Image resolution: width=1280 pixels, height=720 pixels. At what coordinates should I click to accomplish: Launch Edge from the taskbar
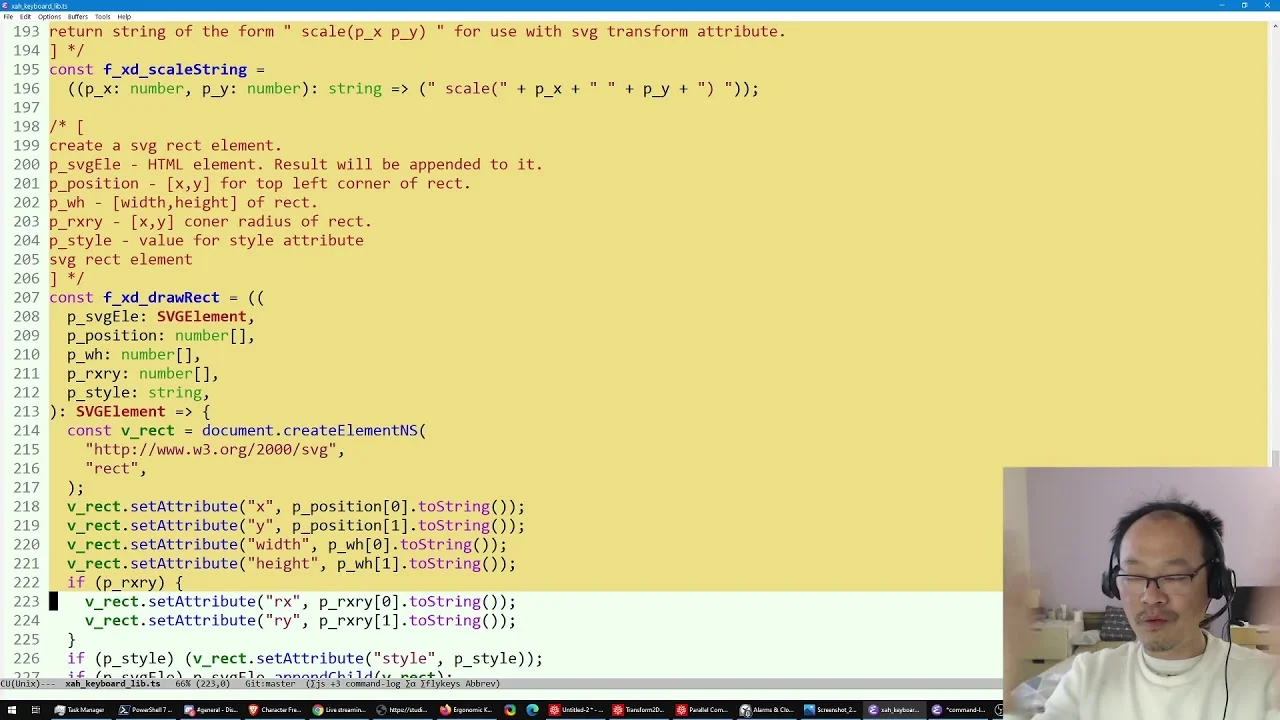(532, 710)
